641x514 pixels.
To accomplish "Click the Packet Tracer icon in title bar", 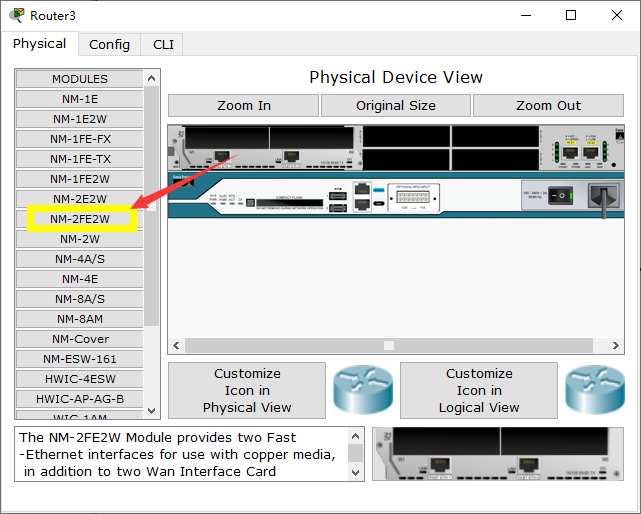I will tap(17, 16).
